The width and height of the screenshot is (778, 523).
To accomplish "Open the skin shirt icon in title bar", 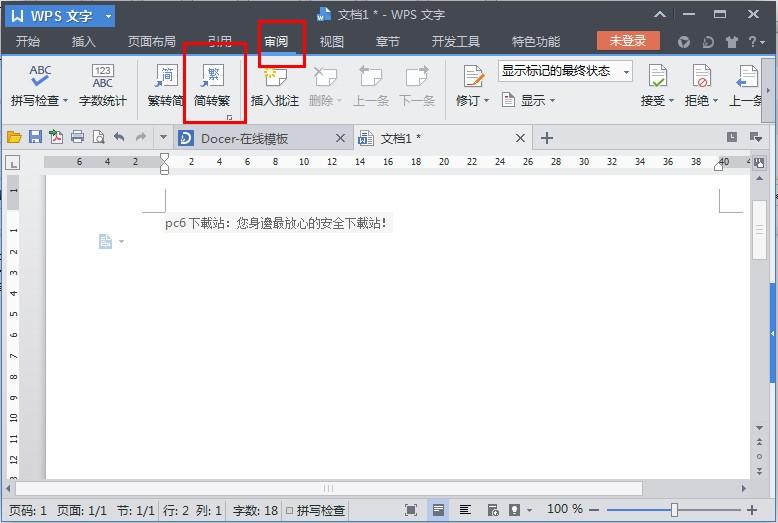I will pyautogui.click(x=731, y=42).
